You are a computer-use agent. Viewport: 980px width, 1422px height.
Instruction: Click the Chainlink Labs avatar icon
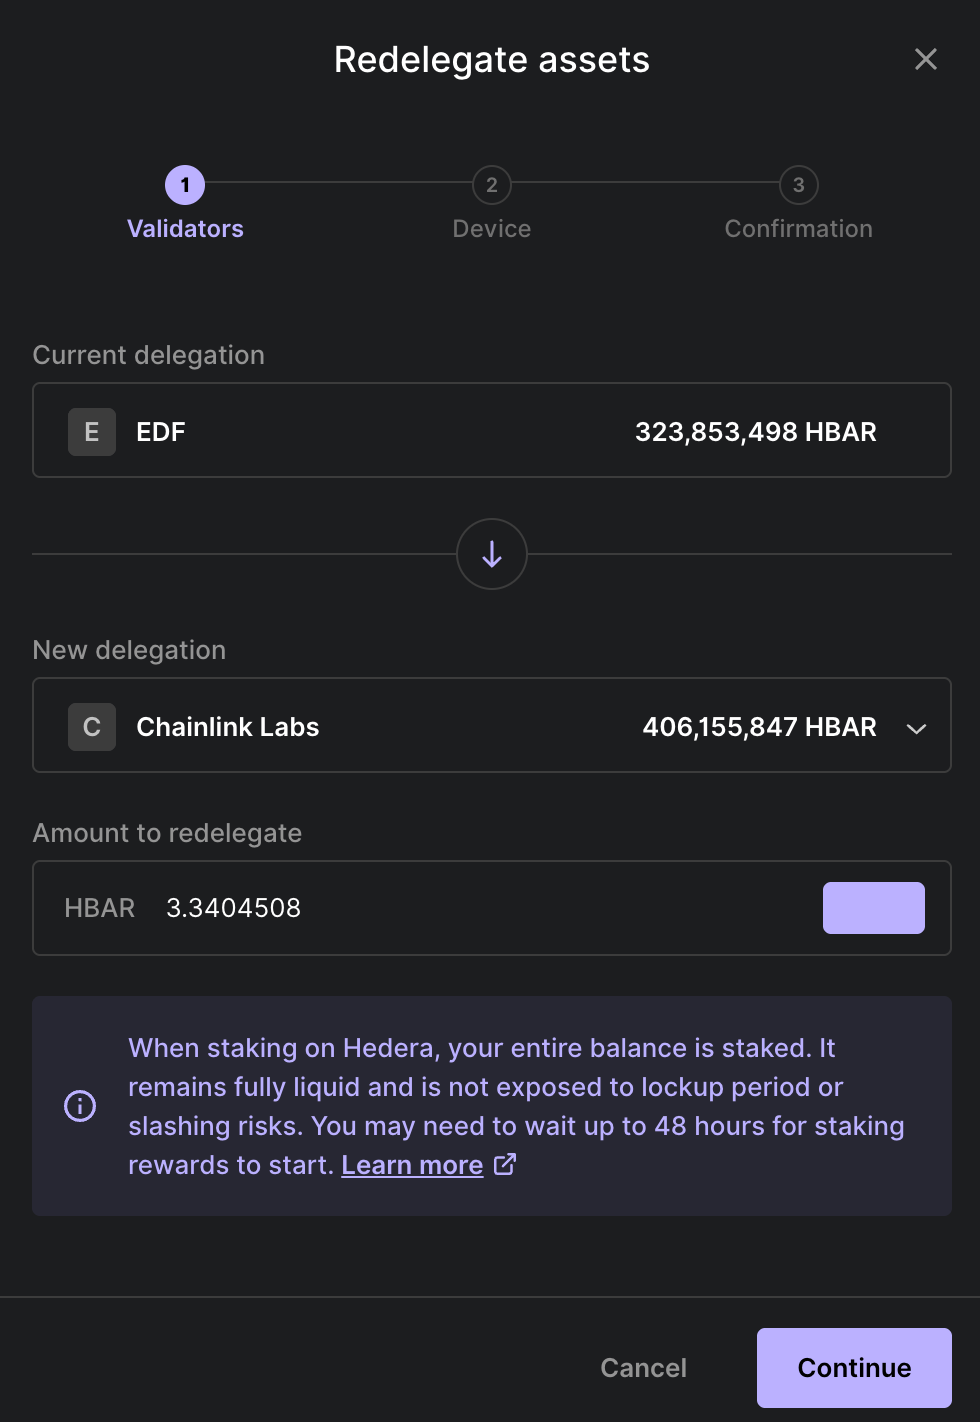[x=91, y=726]
